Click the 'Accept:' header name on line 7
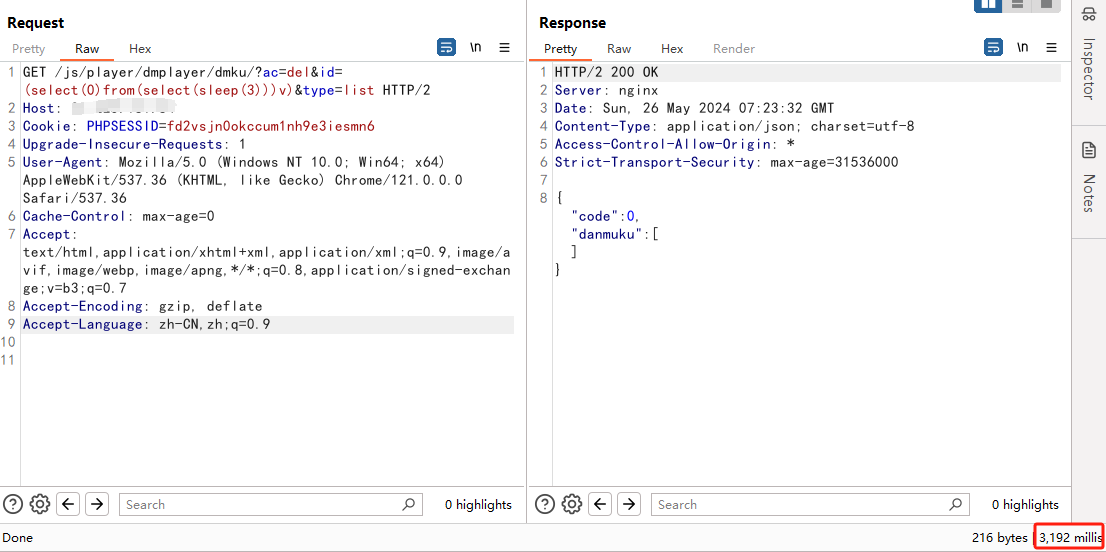Viewport: 1106px width, 552px height. coord(50,234)
